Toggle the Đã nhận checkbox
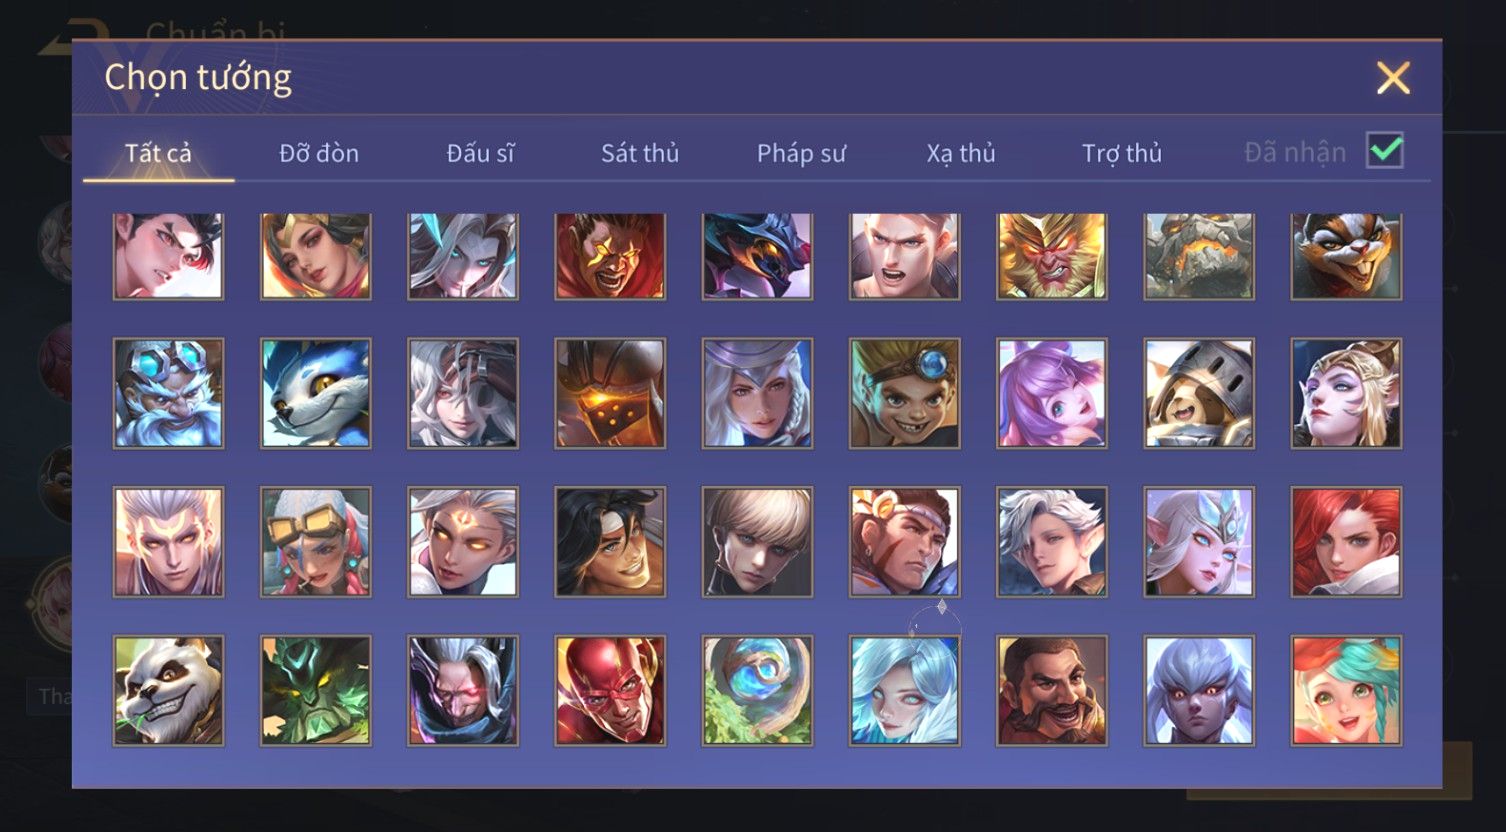This screenshot has width=1506, height=832. (1385, 151)
